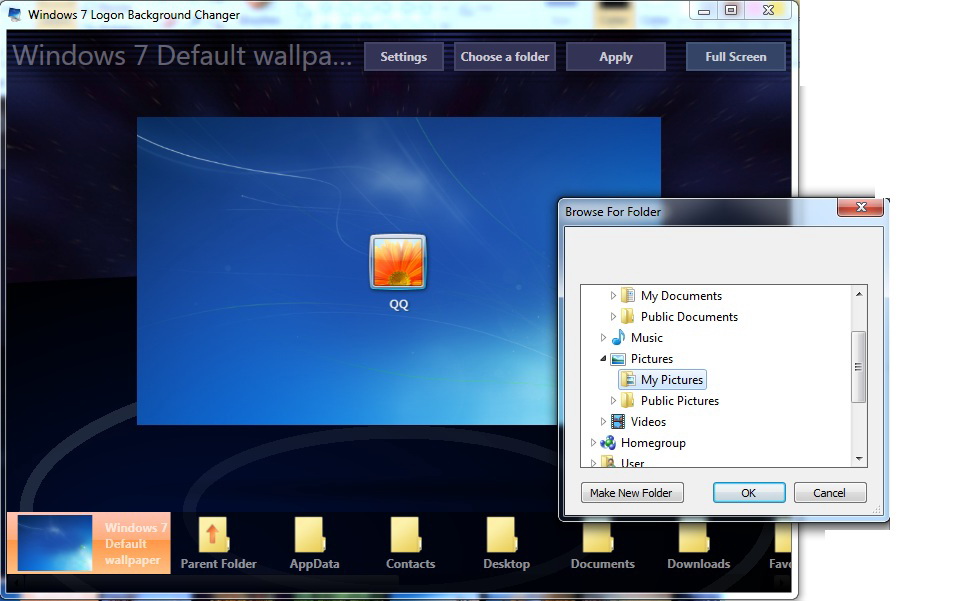Click the My Documents folder icon

click(x=628, y=296)
